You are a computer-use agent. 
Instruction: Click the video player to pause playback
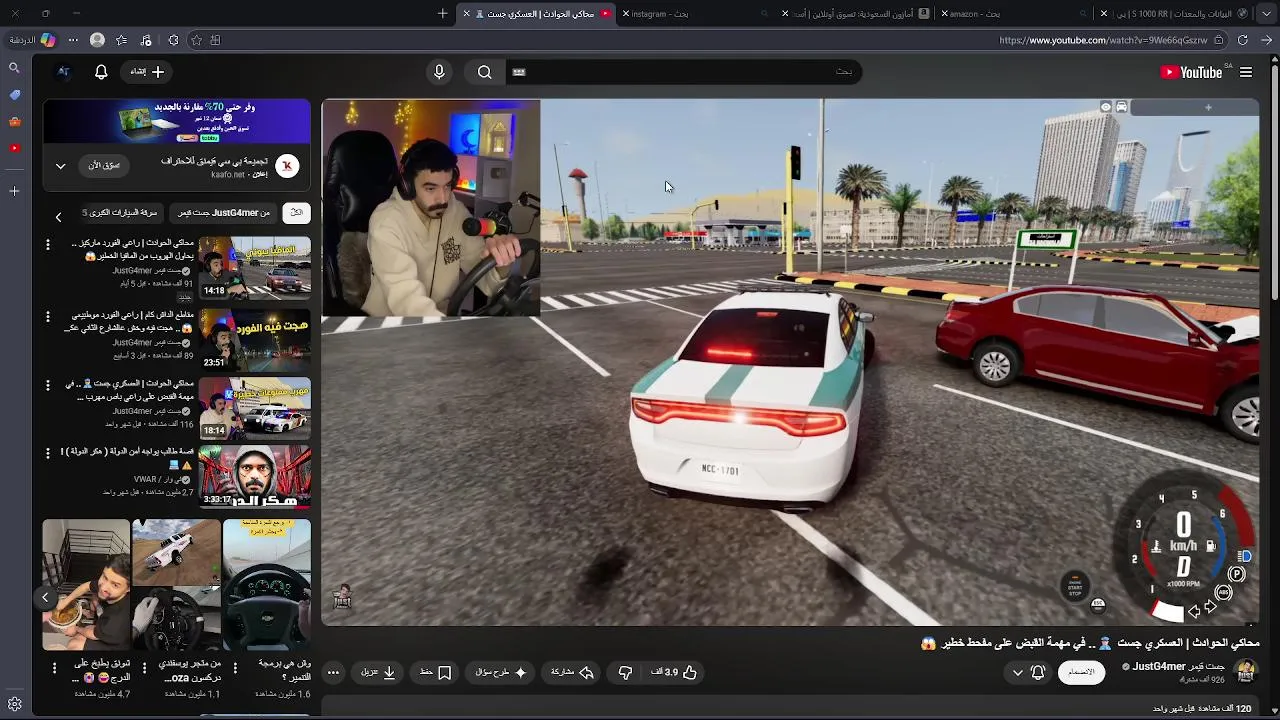coord(790,362)
